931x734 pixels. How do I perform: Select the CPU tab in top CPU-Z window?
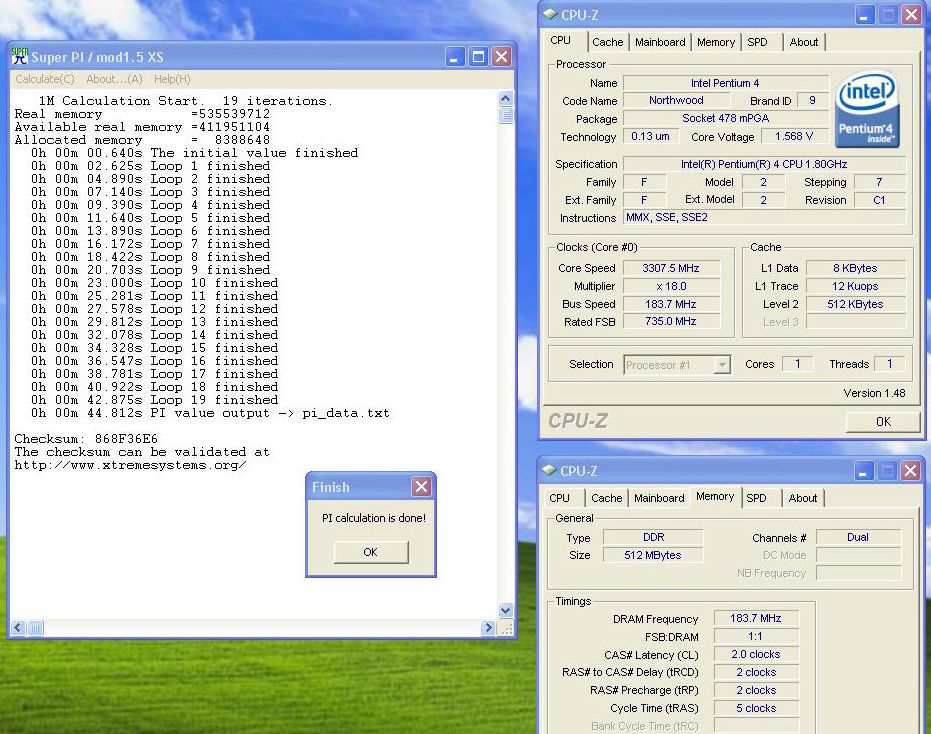560,40
